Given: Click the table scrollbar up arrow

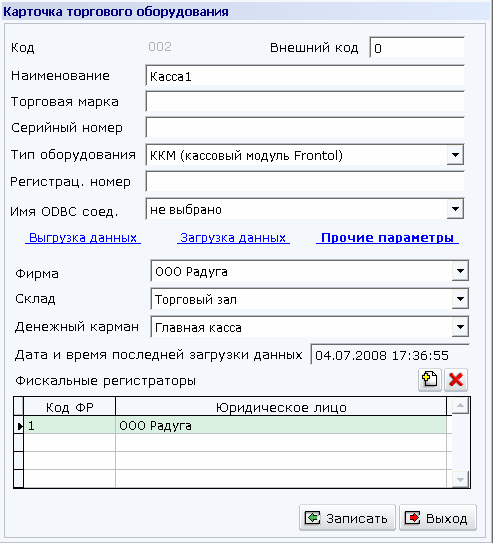Looking at the screenshot, I should pyautogui.click(x=460, y=406).
